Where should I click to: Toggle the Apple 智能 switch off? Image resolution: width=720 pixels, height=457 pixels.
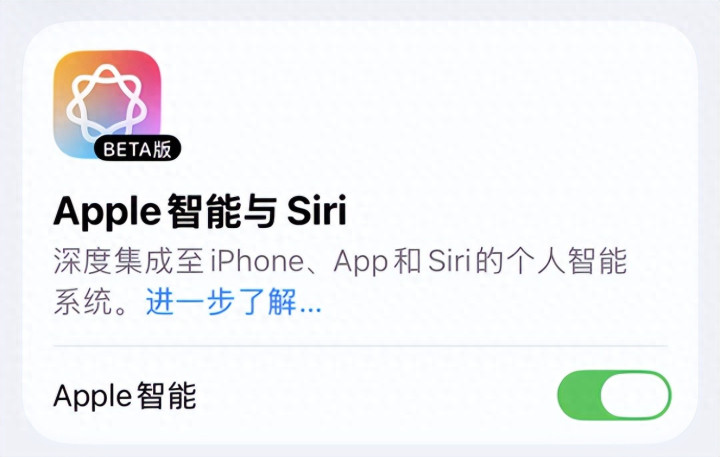[614, 395]
